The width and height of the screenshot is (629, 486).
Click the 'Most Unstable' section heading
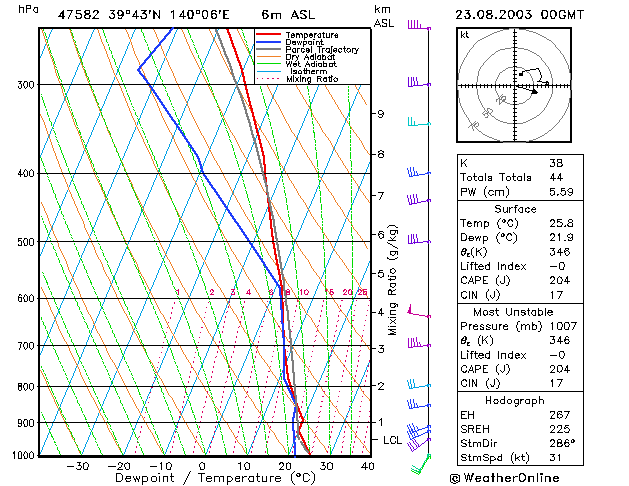coord(513,312)
